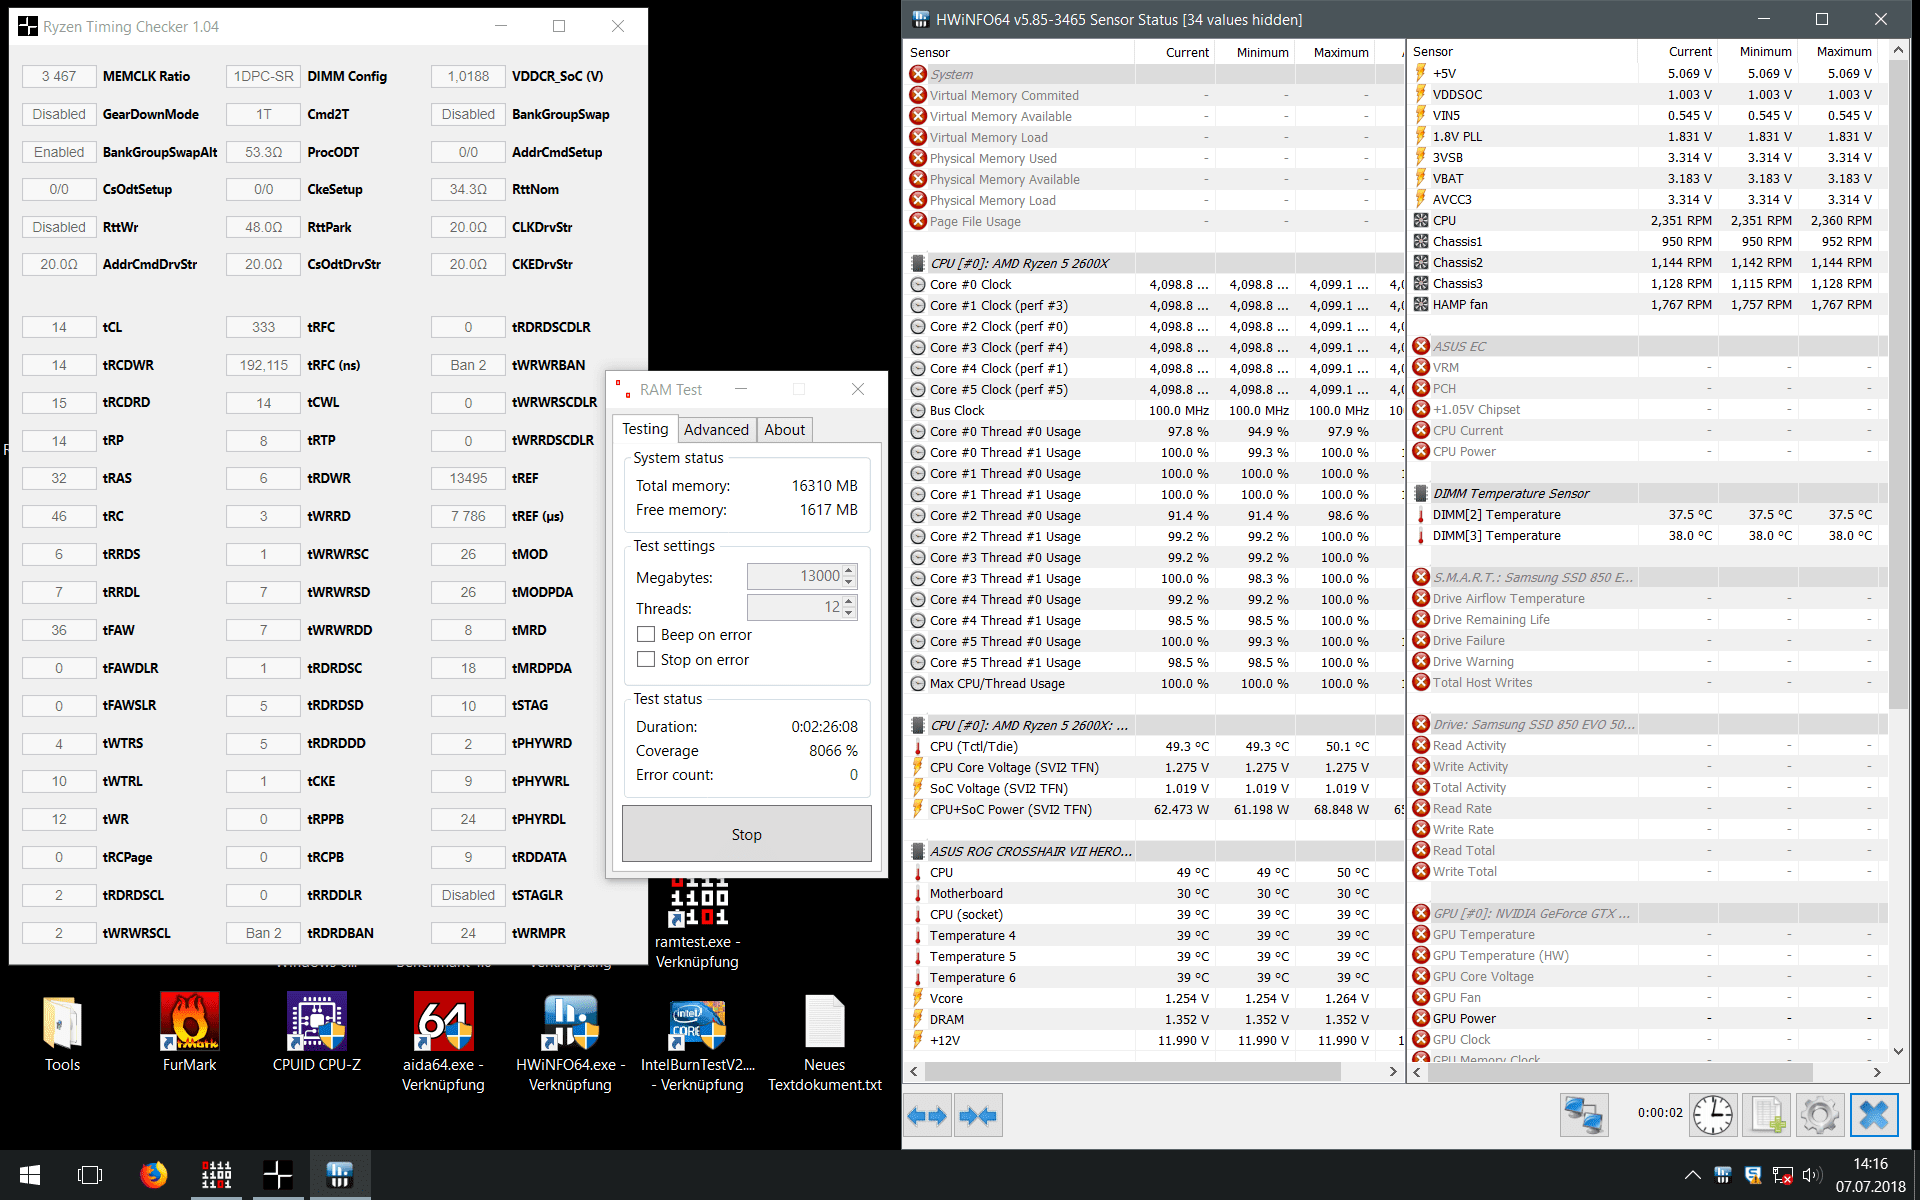Click the Threads input field showing 12

click(x=794, y=607)
